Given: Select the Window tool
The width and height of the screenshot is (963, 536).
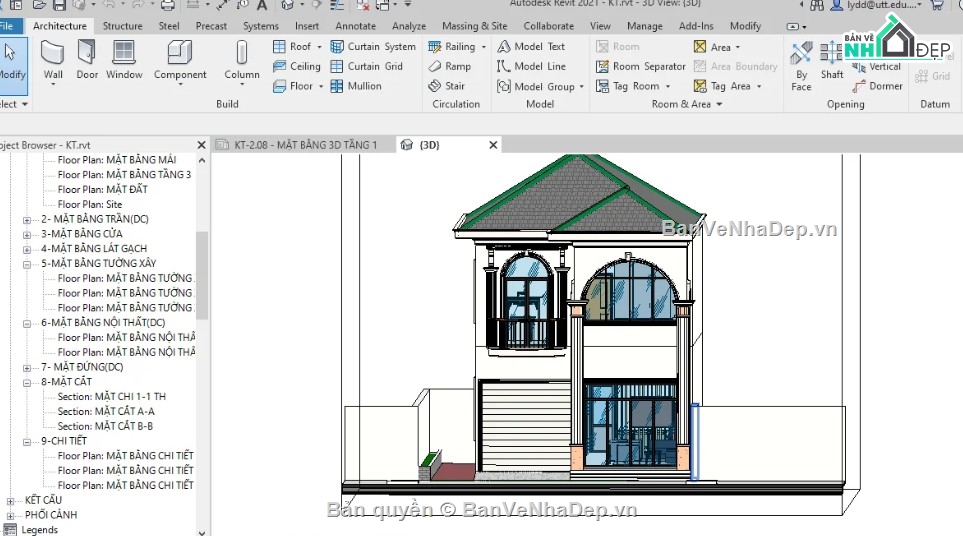Looking at the screenshot, I should point(124,60).
